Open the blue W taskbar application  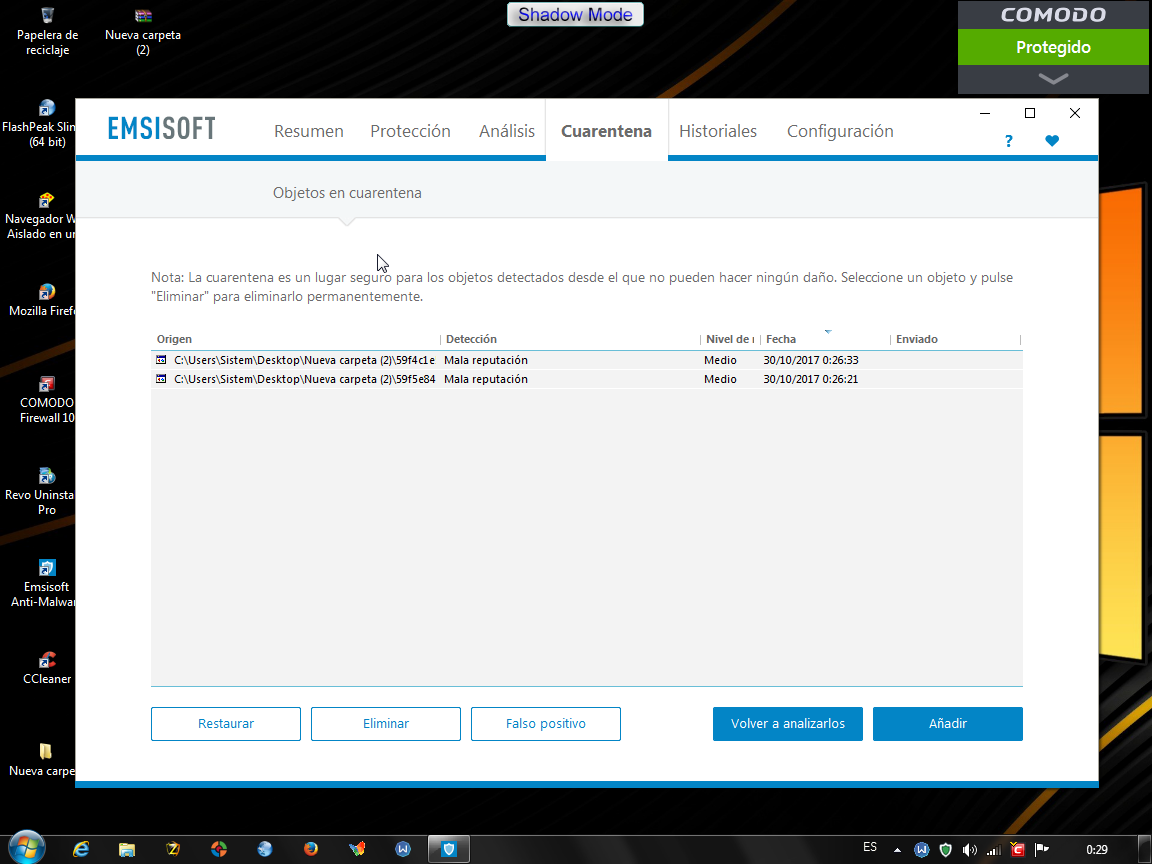[403, 849]
